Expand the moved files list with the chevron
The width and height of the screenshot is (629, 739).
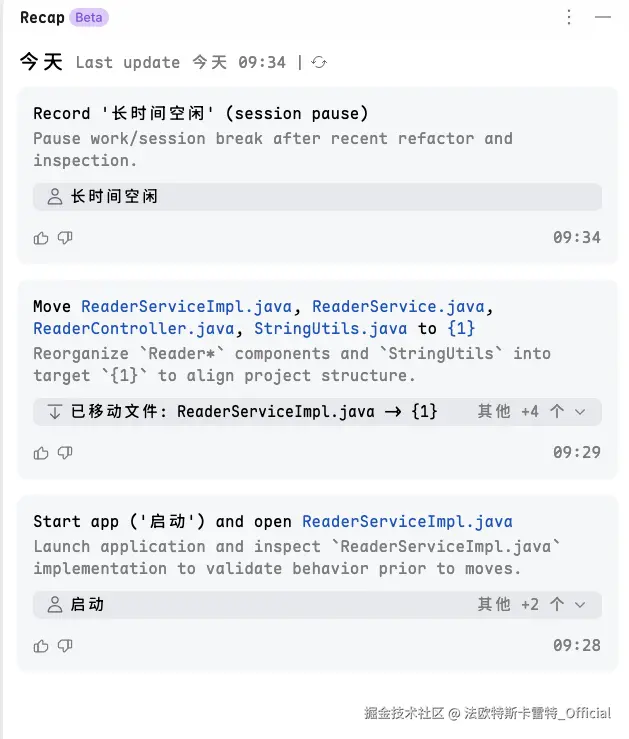(x=580, y=411)
